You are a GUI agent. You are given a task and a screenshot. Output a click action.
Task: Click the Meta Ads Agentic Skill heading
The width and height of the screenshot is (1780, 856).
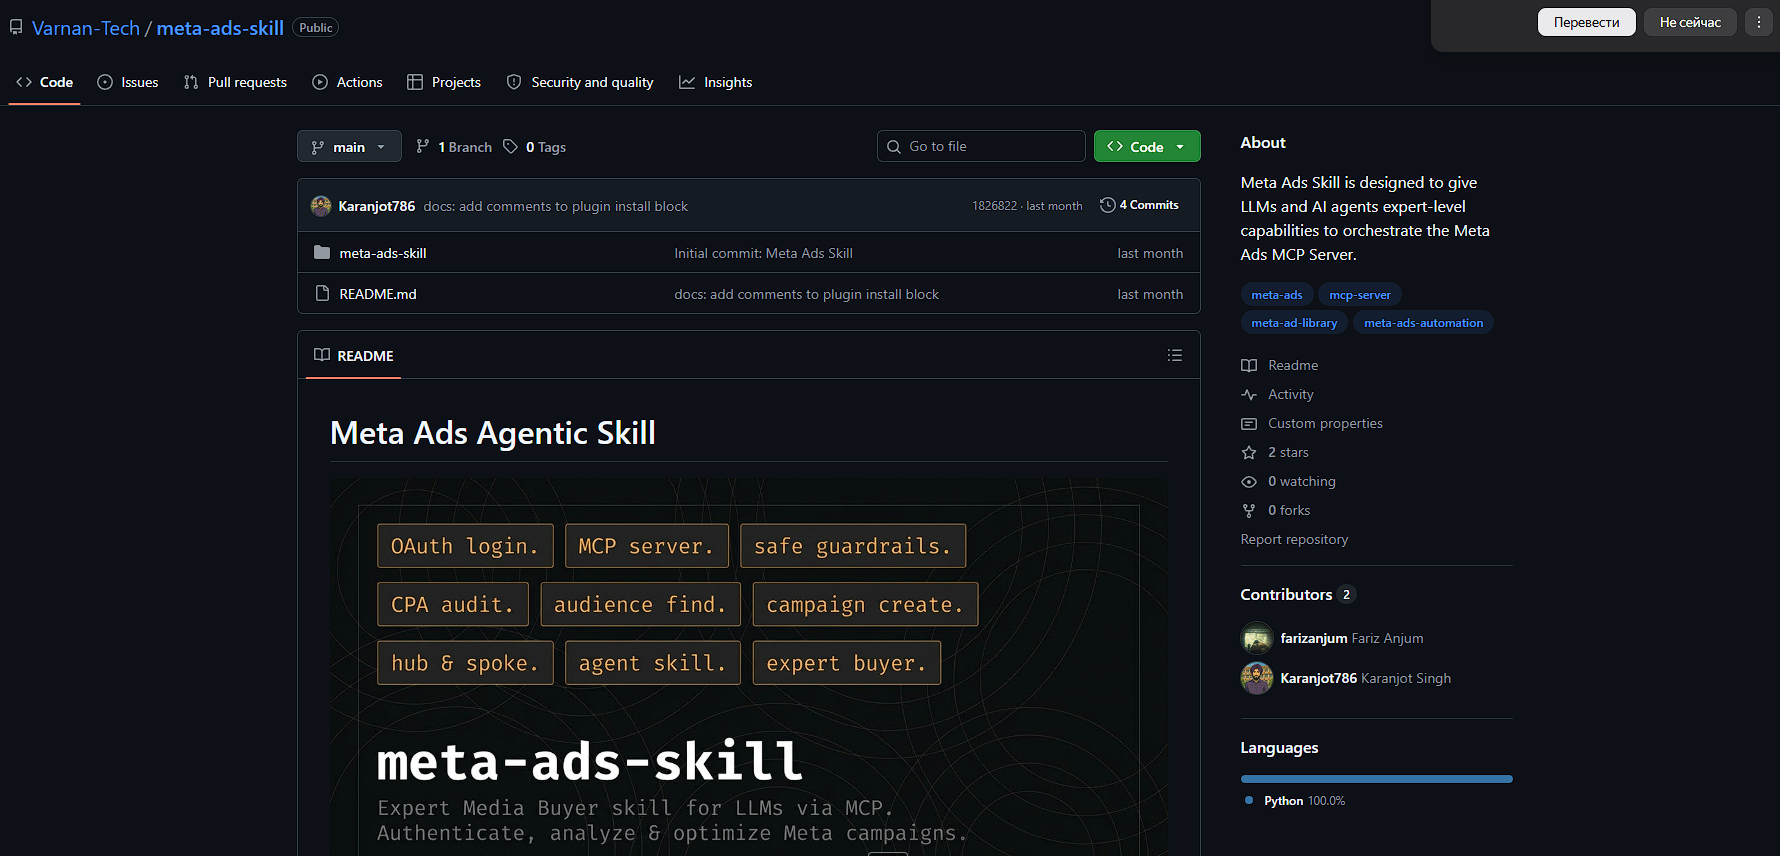click(x=493, y=433)
